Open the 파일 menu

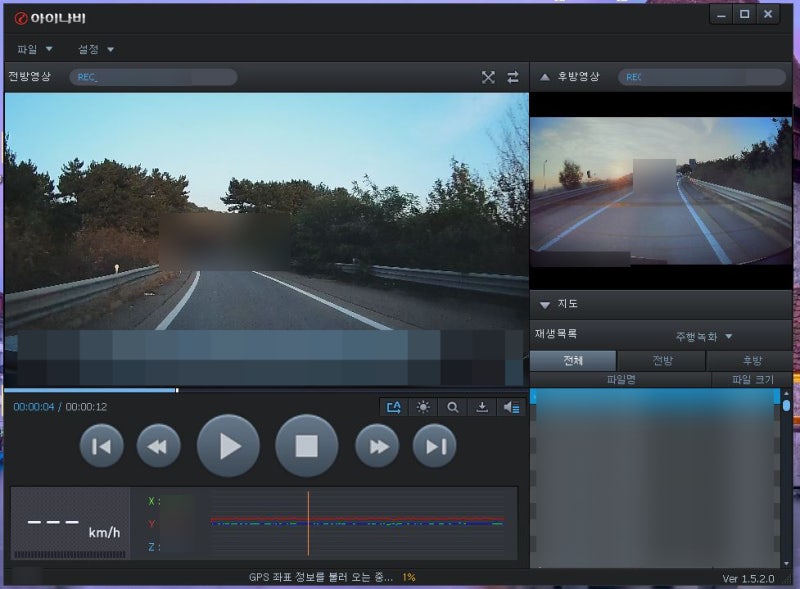35,49
